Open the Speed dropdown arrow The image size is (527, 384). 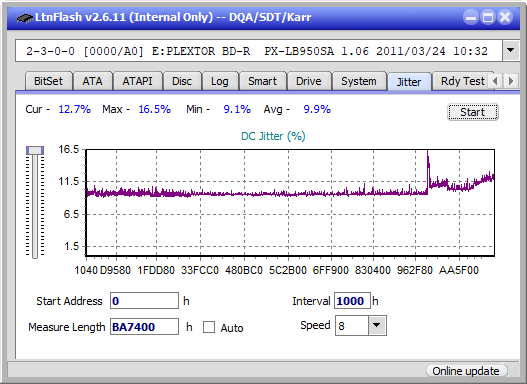[377, 325]
